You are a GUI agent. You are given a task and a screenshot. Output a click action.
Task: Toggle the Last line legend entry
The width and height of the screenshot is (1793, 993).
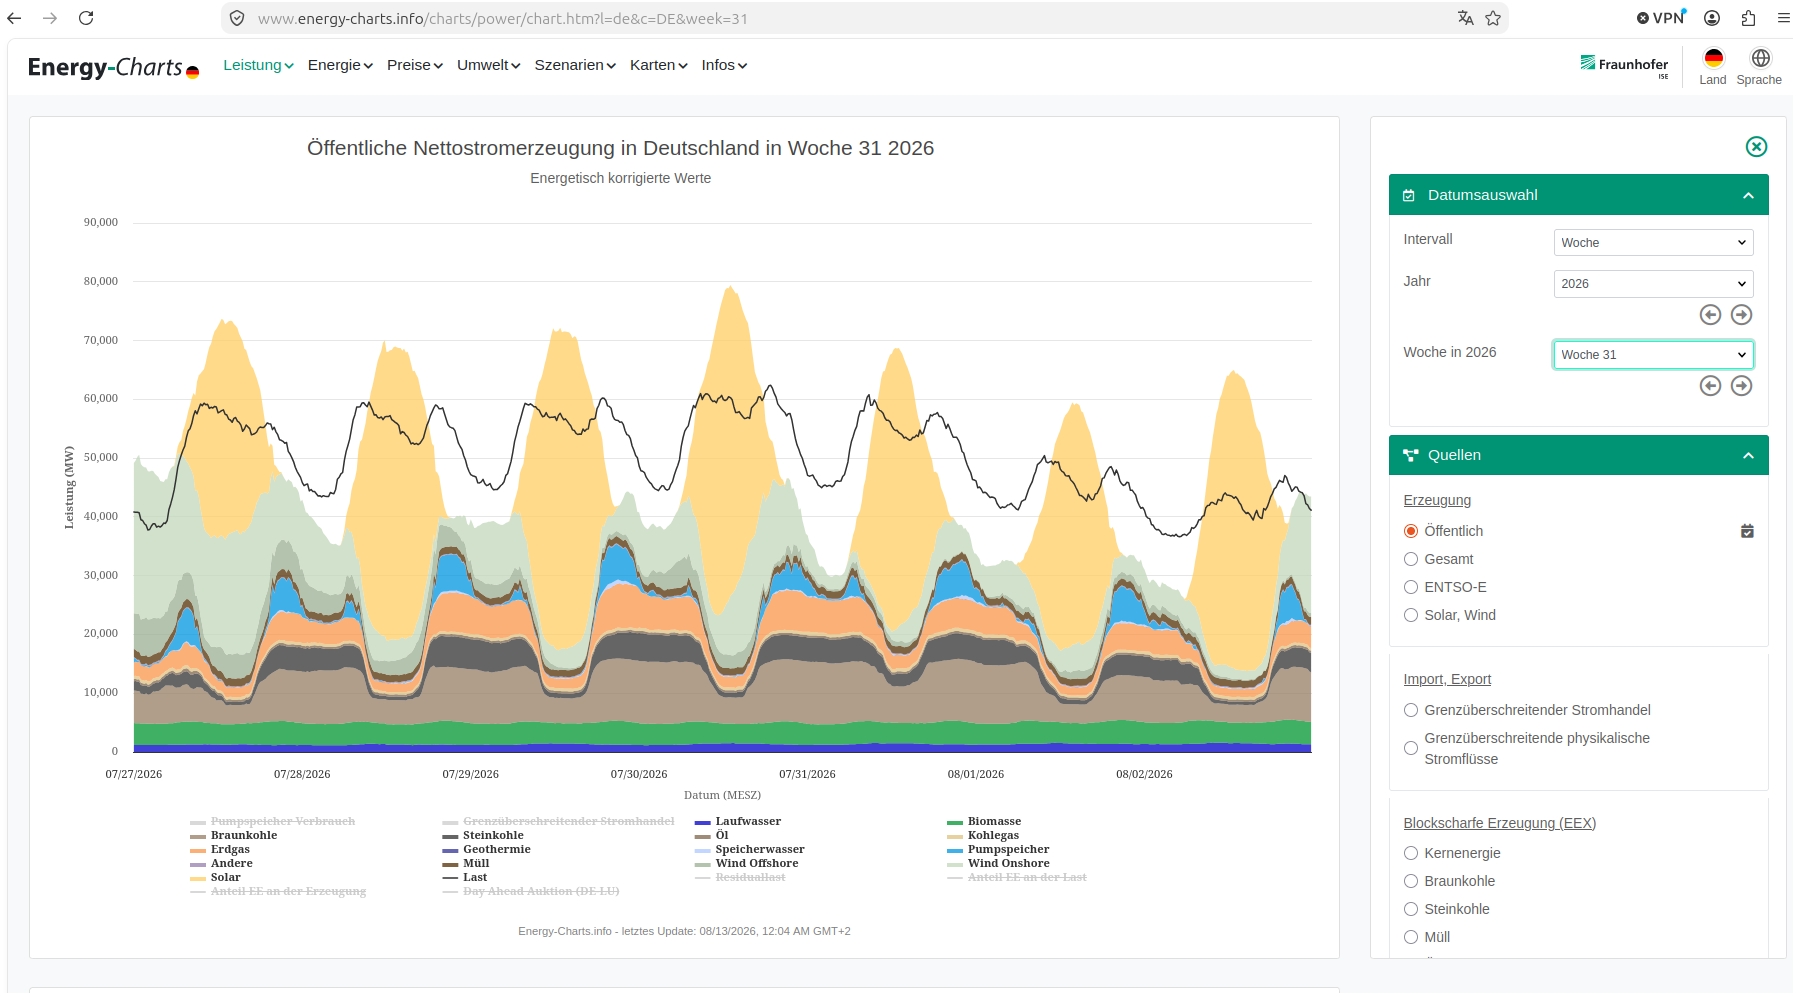coord(465,877)
